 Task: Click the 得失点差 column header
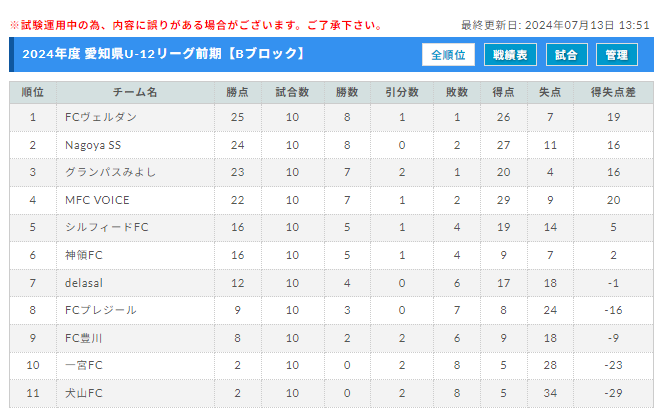point(613,92)
